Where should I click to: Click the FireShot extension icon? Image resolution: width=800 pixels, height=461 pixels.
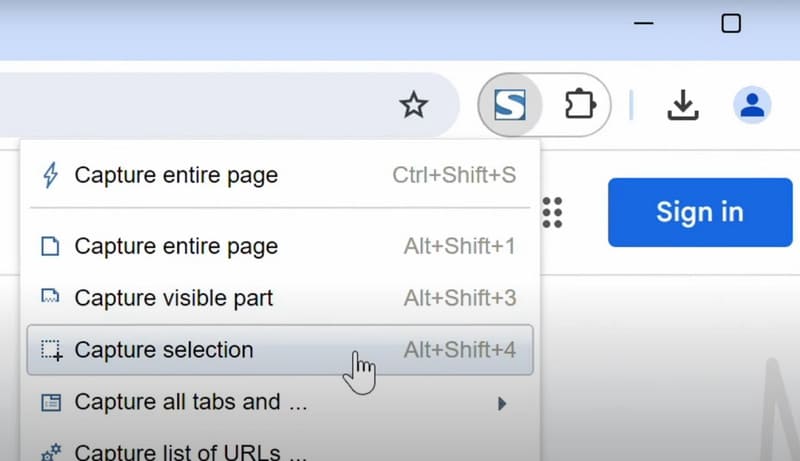510,104
